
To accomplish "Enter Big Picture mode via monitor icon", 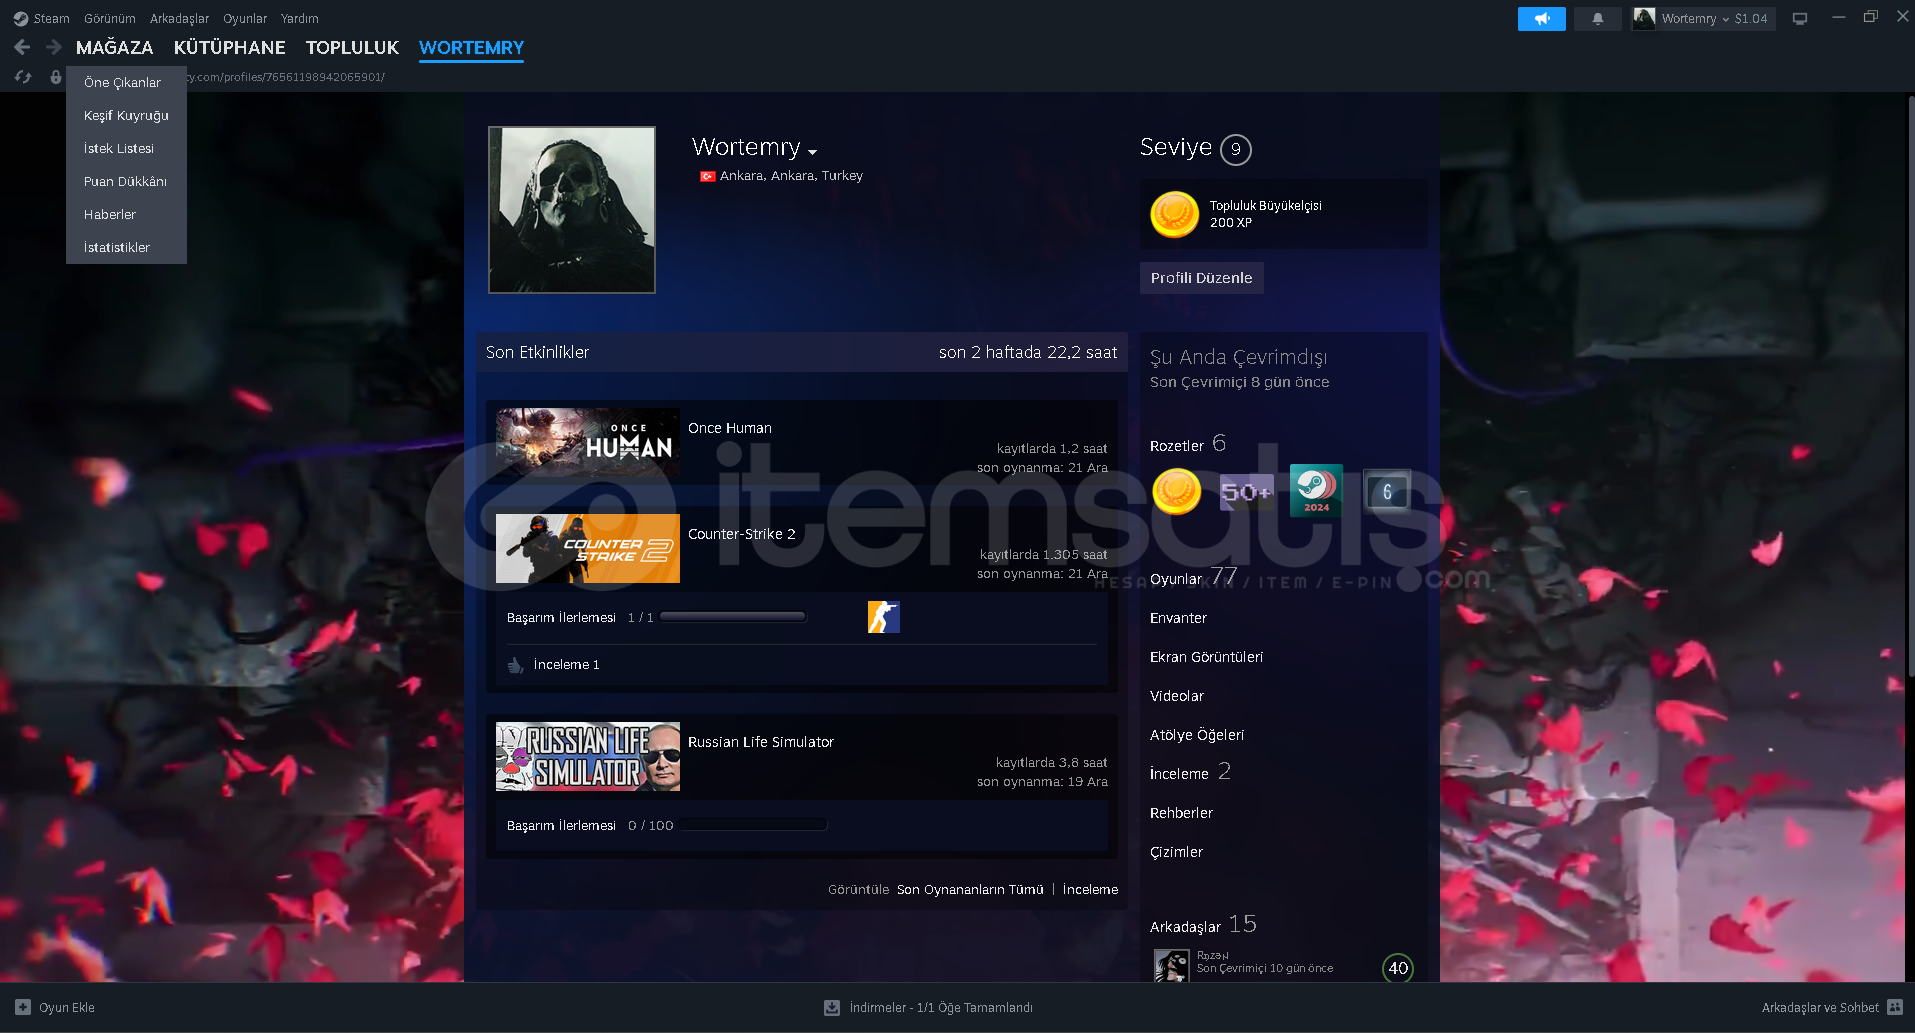I will coord(1800,18).
